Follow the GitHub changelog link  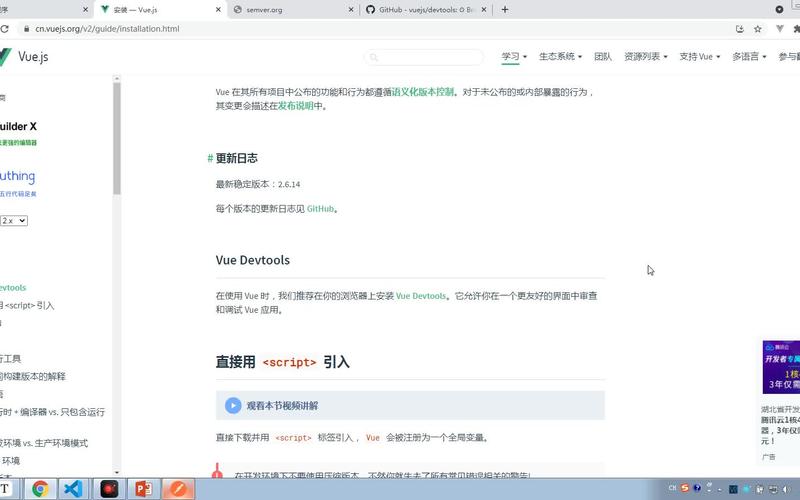pyautogui.click(x=320, y=209)
